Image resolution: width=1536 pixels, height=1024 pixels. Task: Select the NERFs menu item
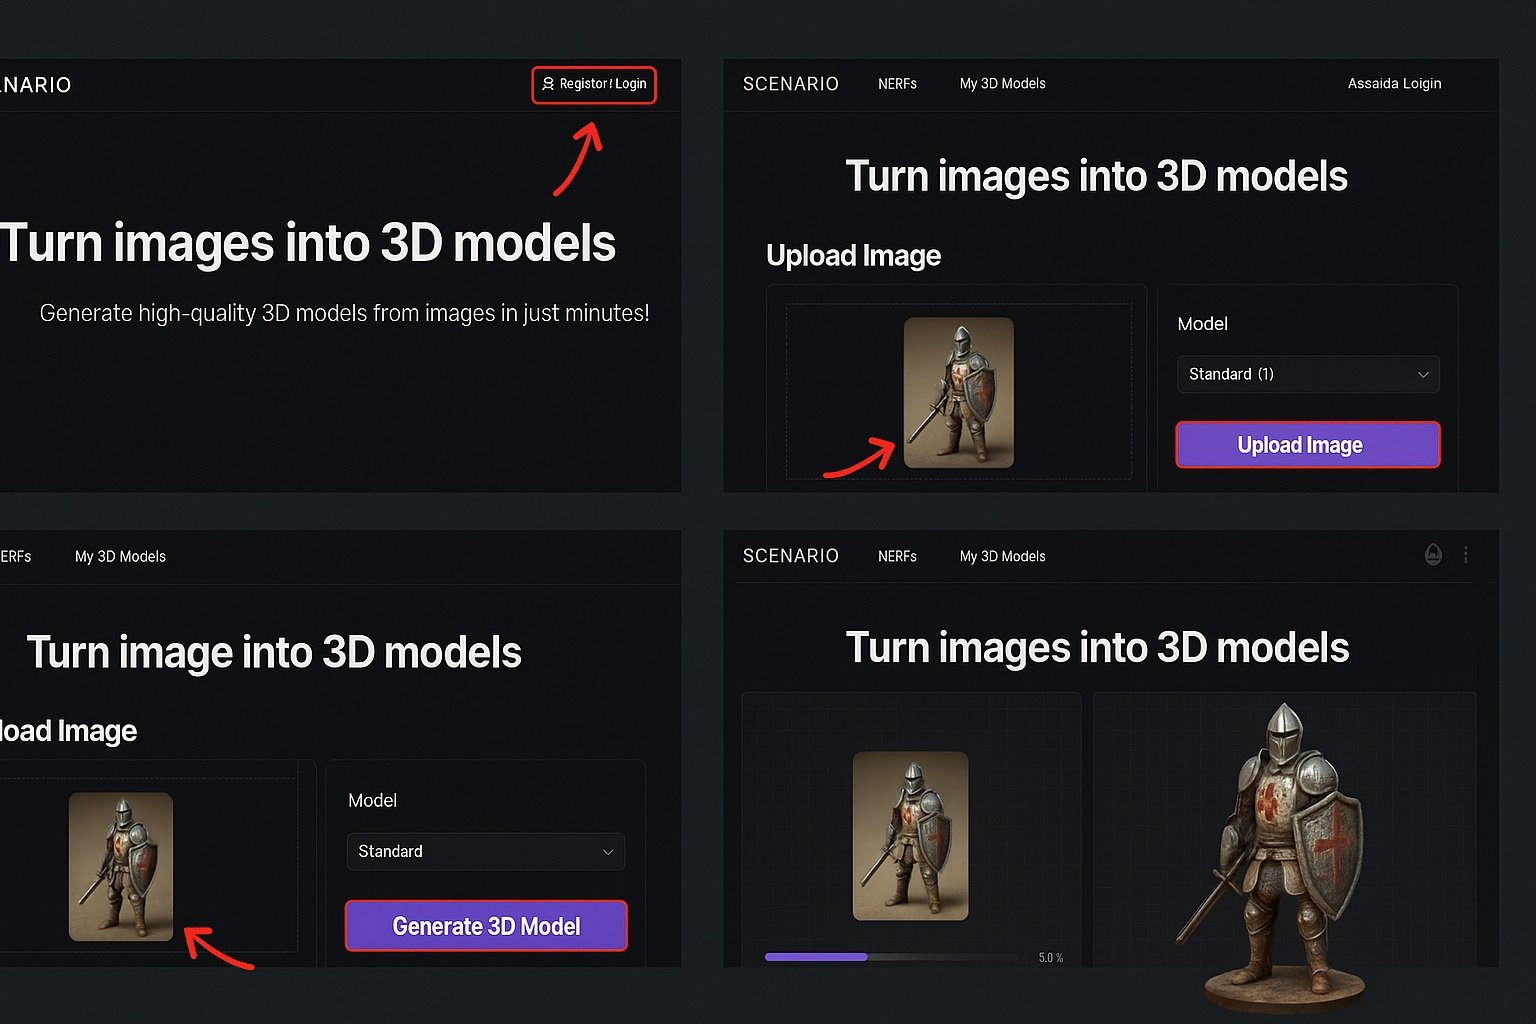[897, 84]
